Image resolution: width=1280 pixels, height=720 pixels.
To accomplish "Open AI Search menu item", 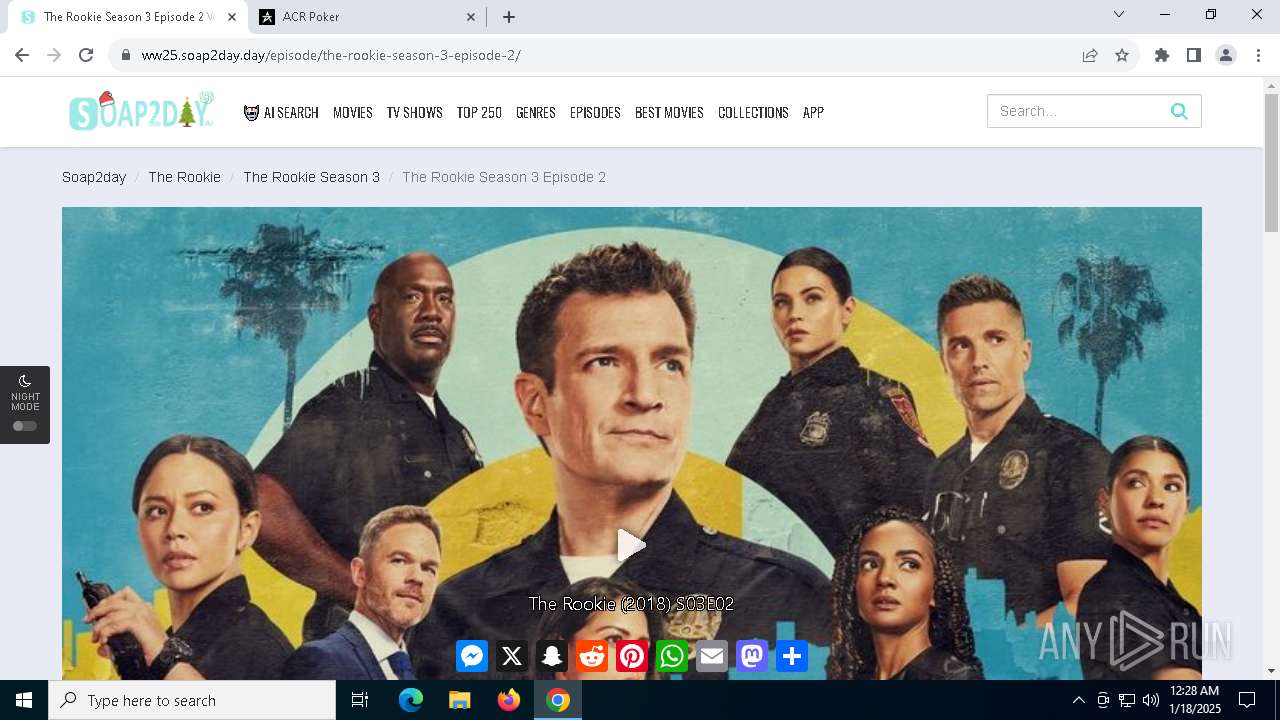I will 281,113.
